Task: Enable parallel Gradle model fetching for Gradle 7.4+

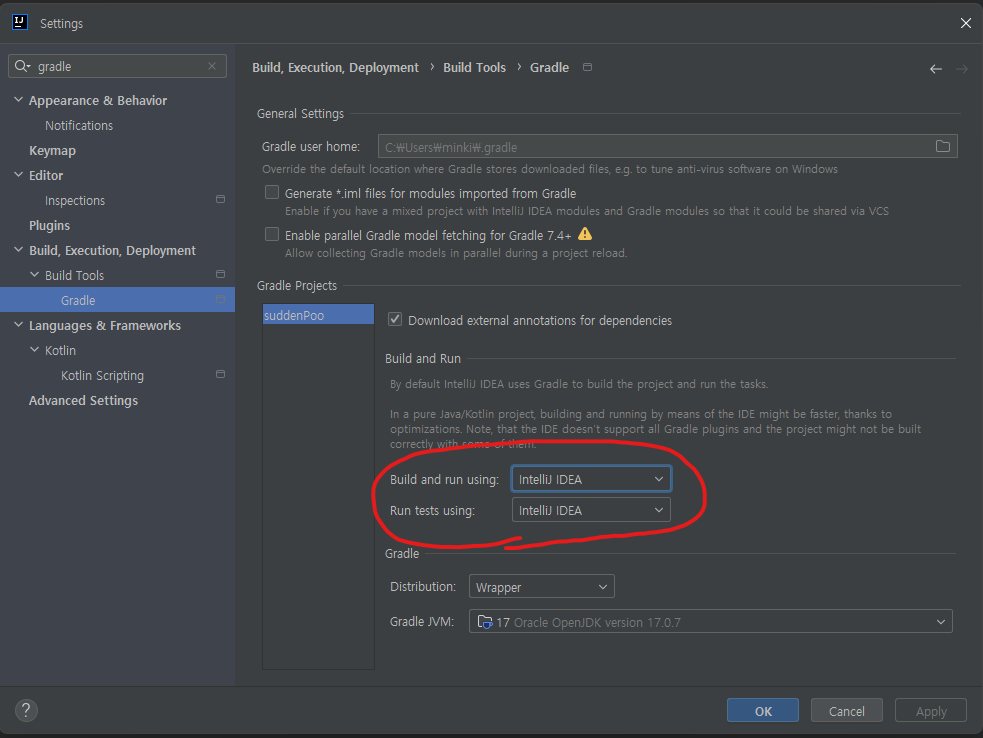Action: [x=271, y=234]
